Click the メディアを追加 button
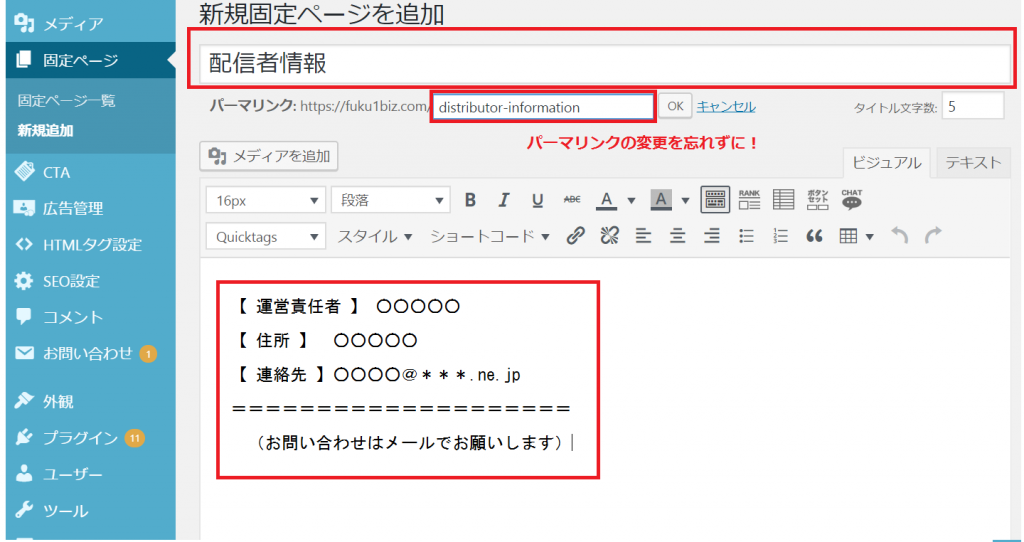The image size is (1024, 542). tap(268, 157)
